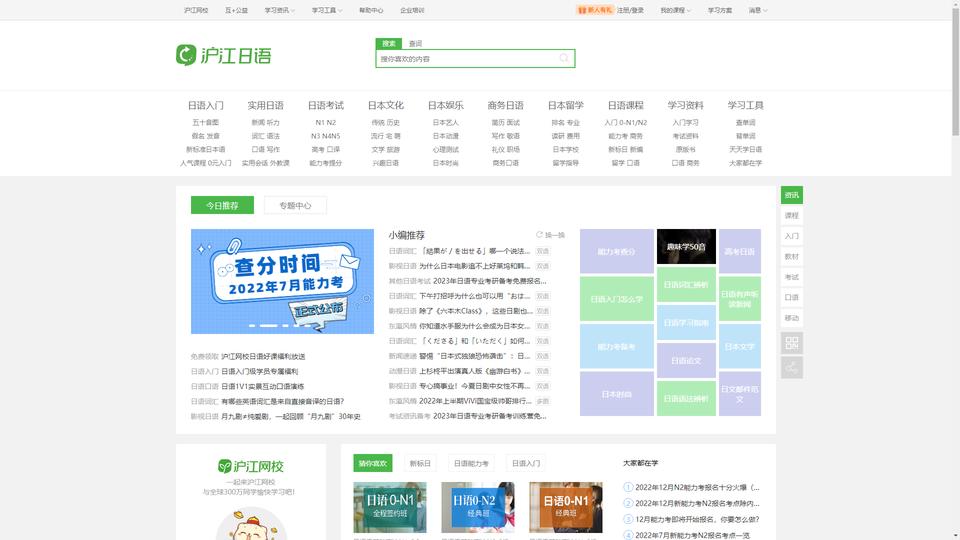Click 五十音图 under 日语入门
The height and width of the screenshot is (540, 960).
tap(206, 122)
